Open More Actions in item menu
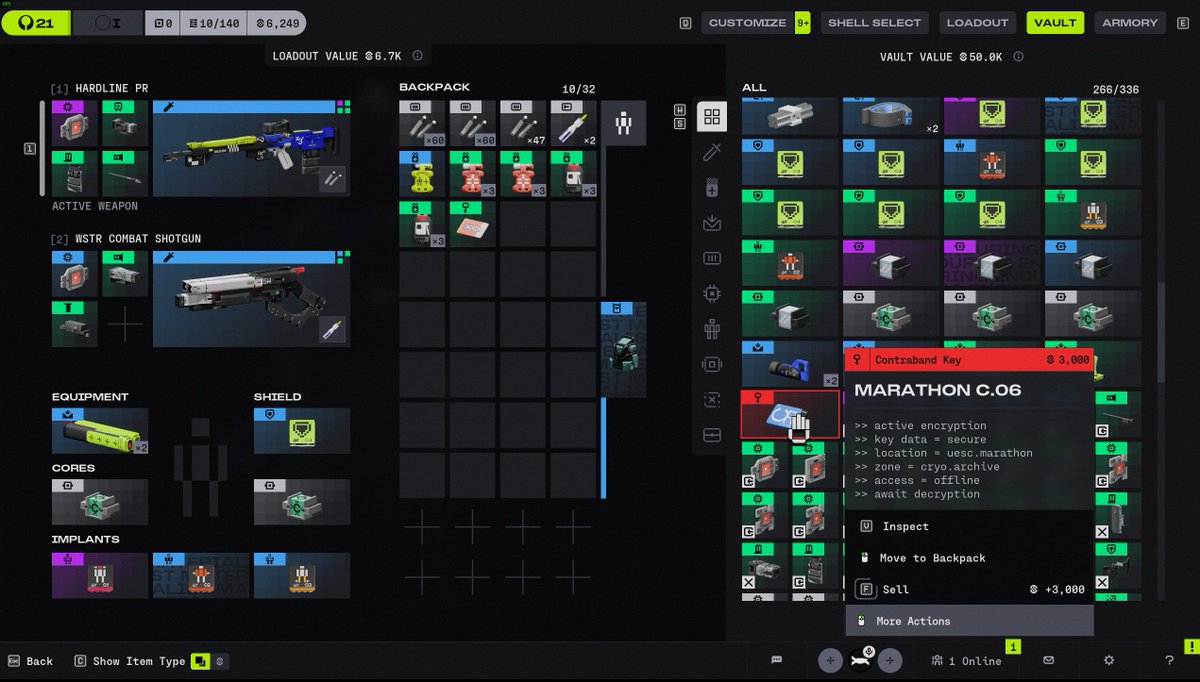The image size is (1200, 682). pyautogui.click(x=969, y=621)
